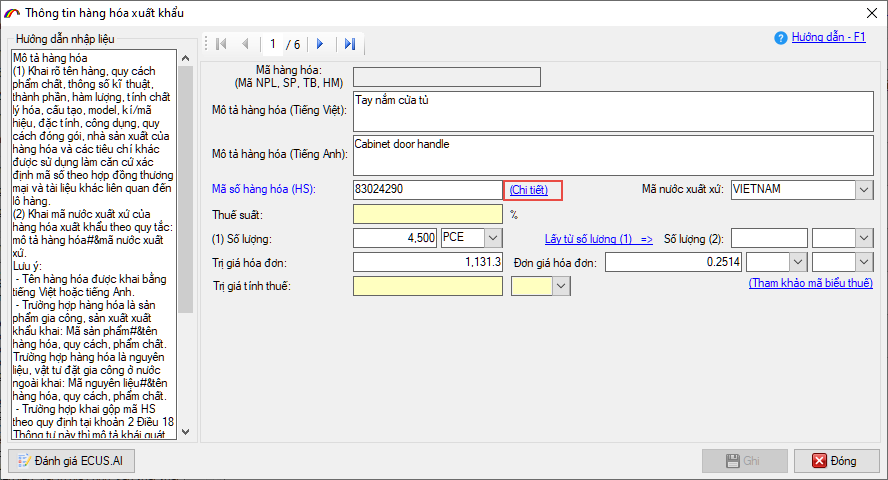Go to the first record navigation arrow
Viewport: 888px width, 480px height.
pyautogui.click(x=221, y=44)
